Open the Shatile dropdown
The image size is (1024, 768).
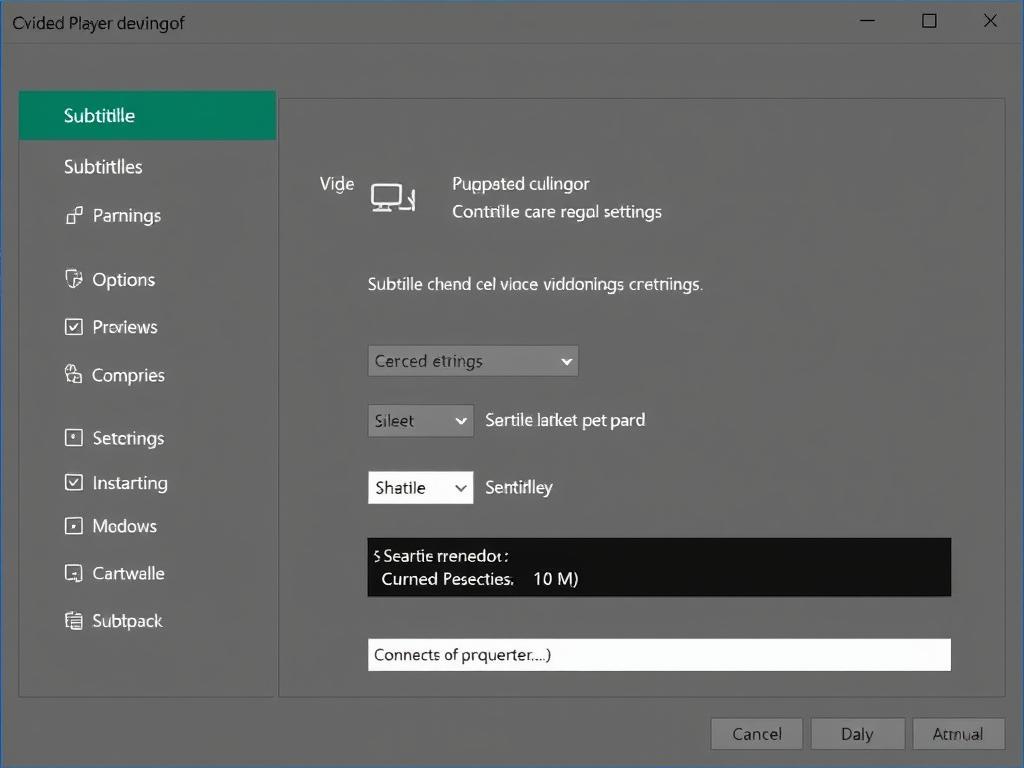tap(421, 488)
